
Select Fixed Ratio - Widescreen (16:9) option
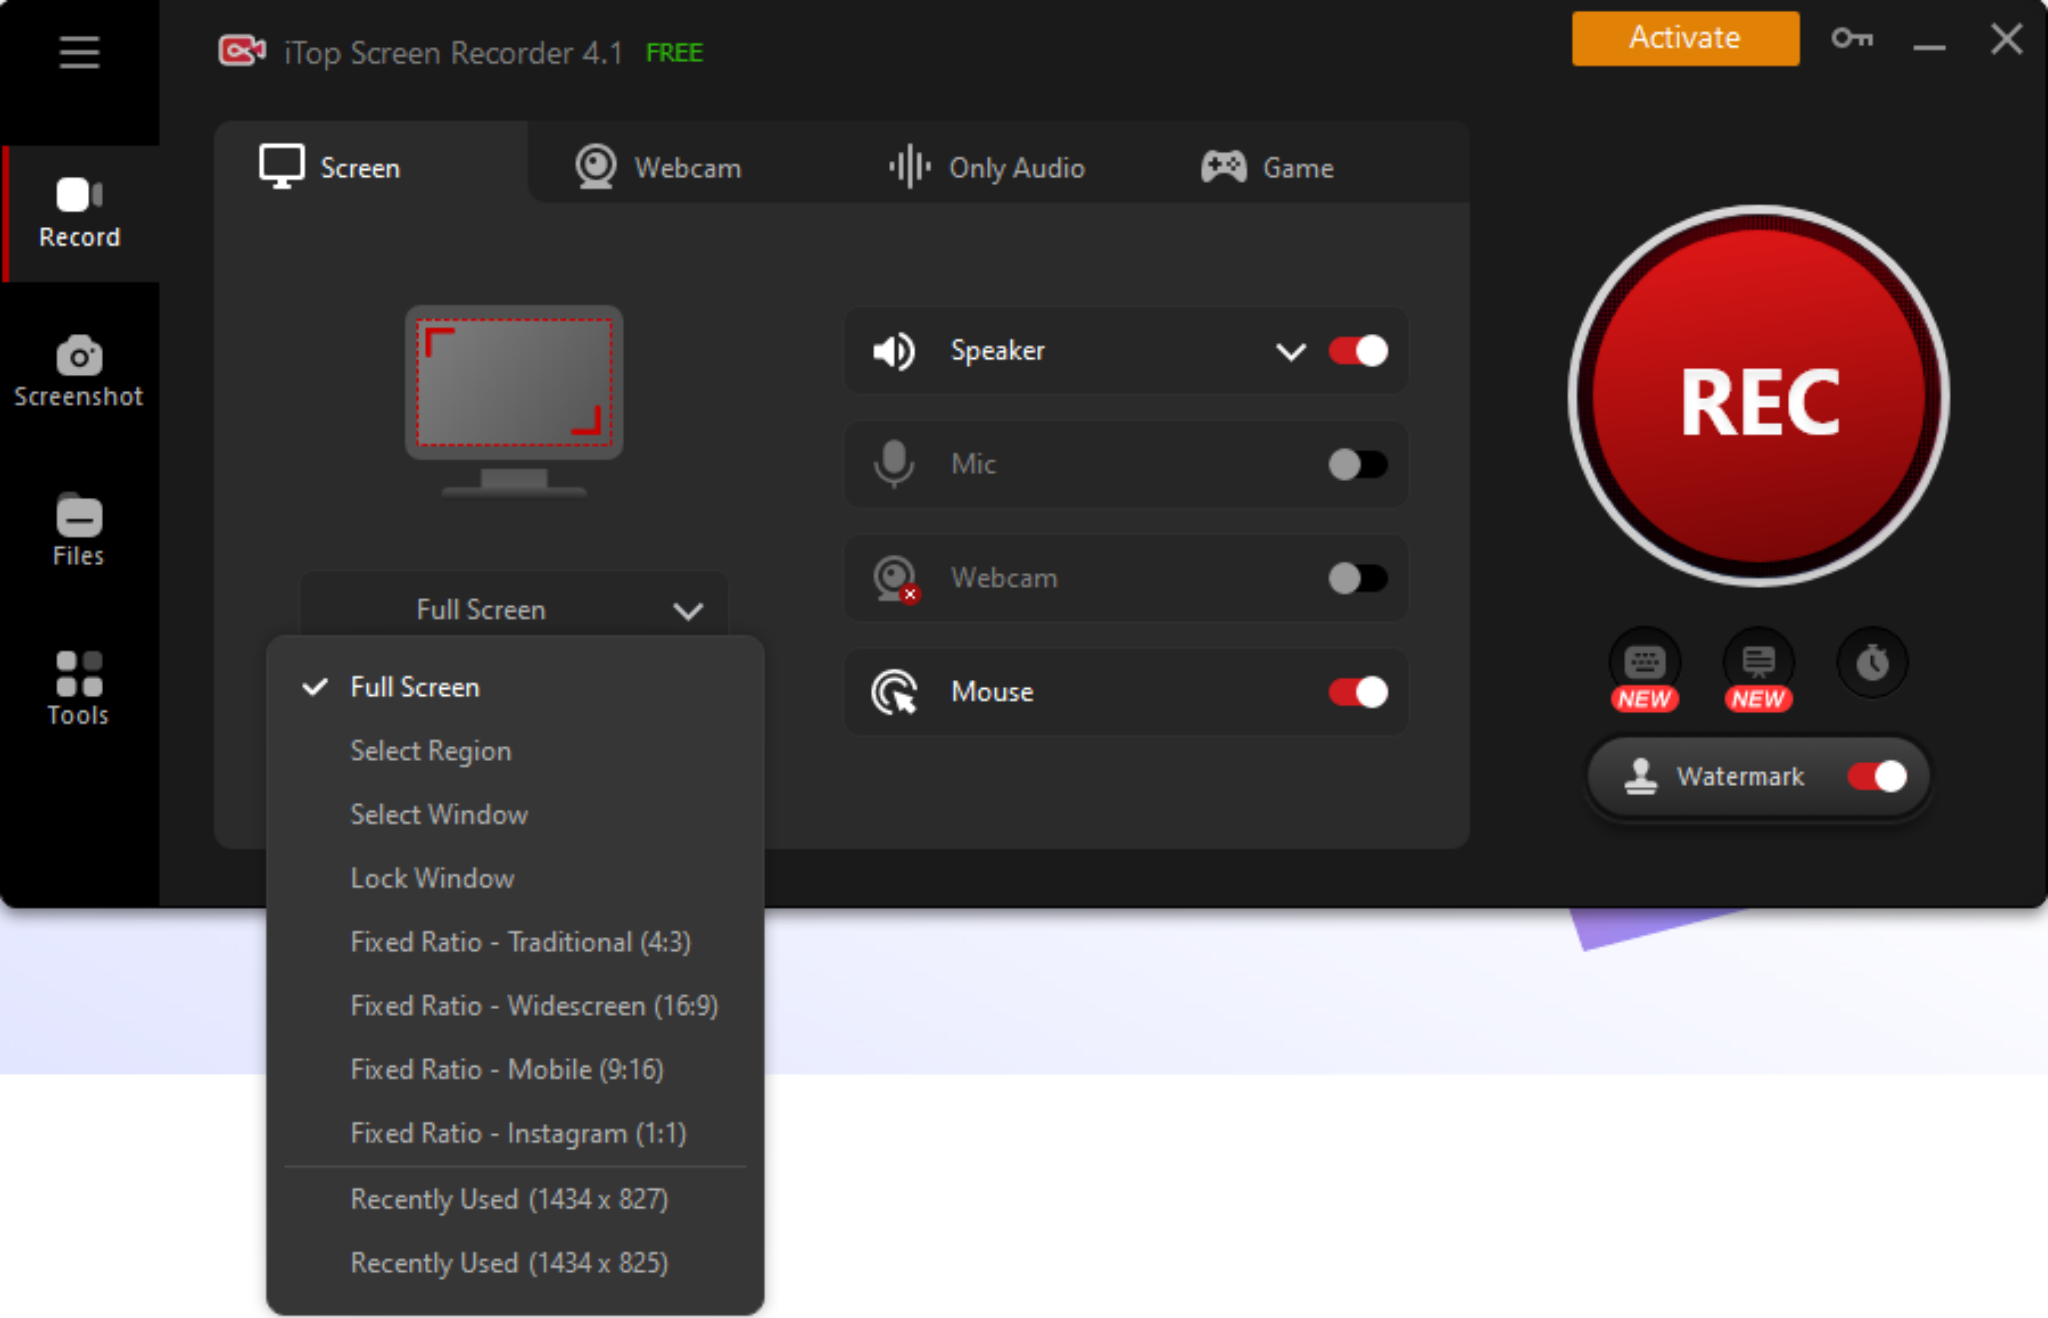(534, 1005)
